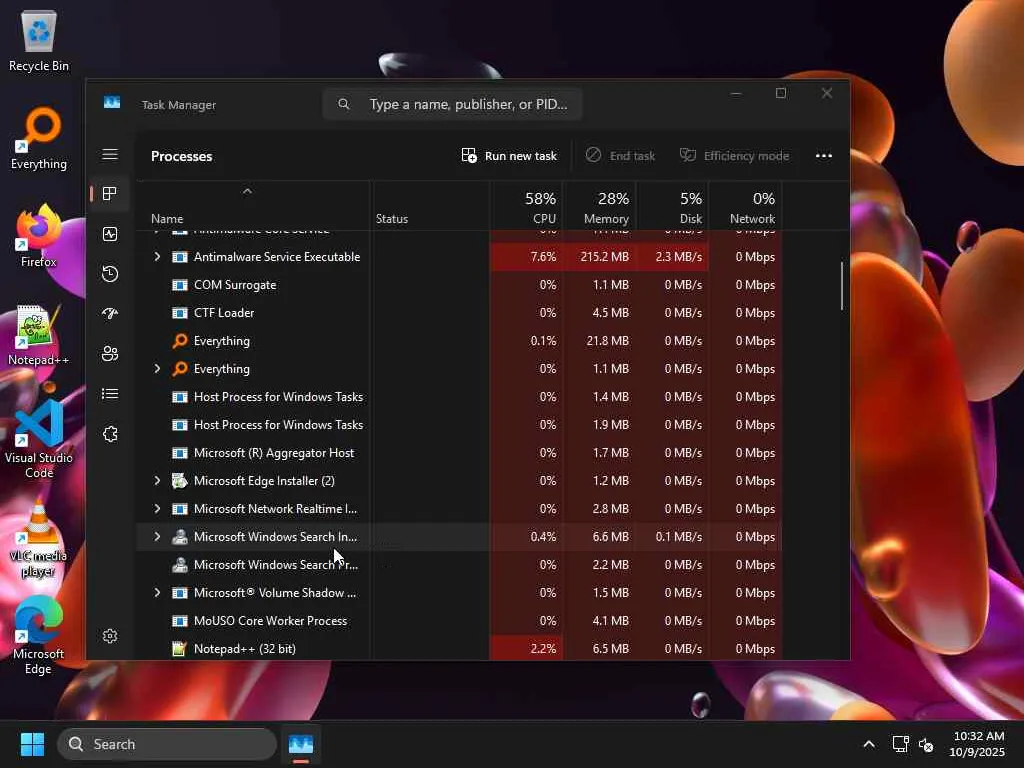Click the 215.2 MB memory value
Screen dimensions: 1024x768
coord(604,257)
